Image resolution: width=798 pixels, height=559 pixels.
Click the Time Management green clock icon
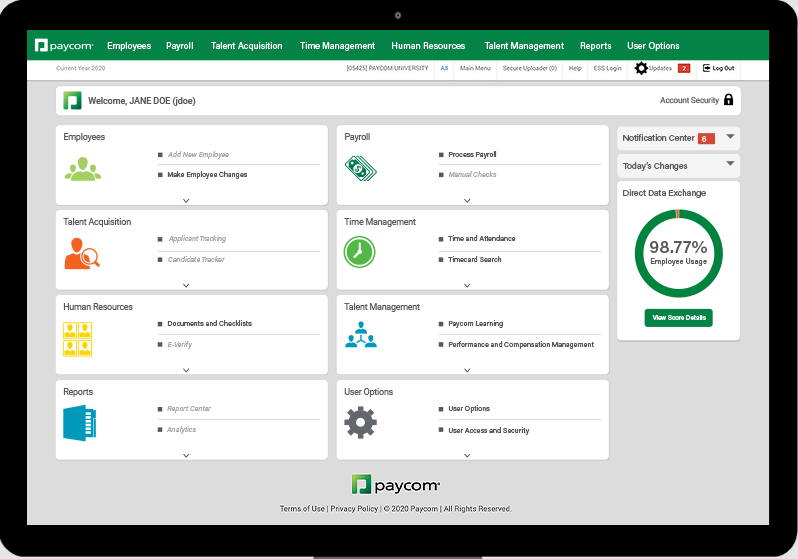click(359, 252)
